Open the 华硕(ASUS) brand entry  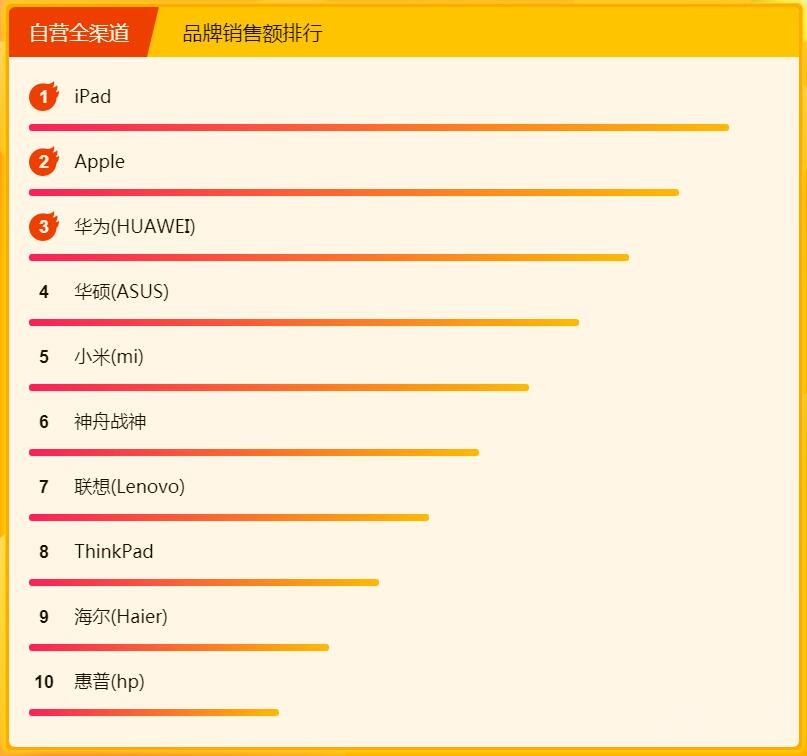point(122,292)
